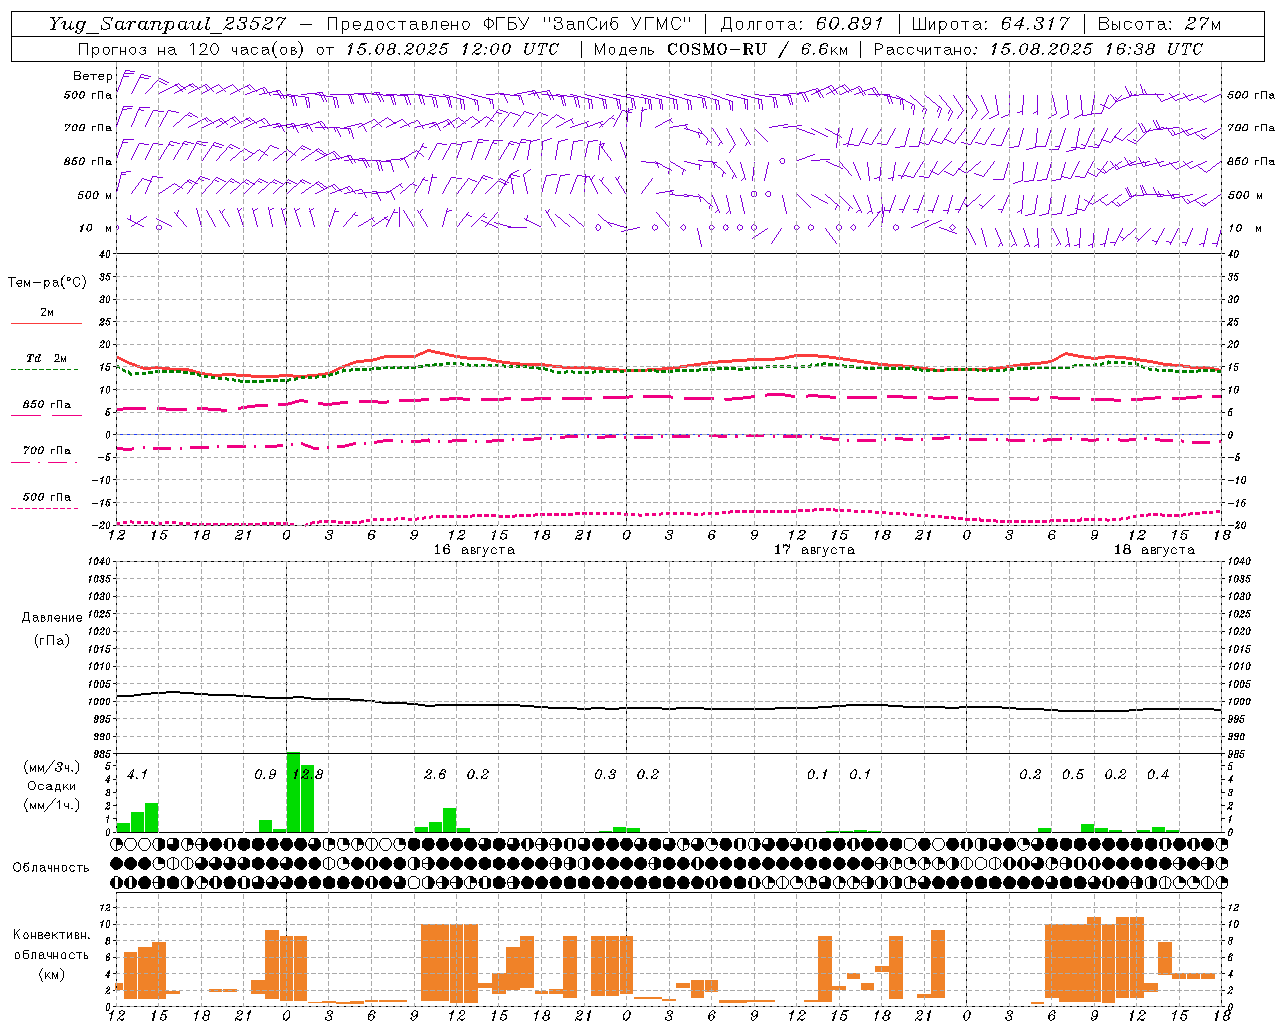Click the station name Yug_Saranpaul_23527

click(x=167, y=24)
